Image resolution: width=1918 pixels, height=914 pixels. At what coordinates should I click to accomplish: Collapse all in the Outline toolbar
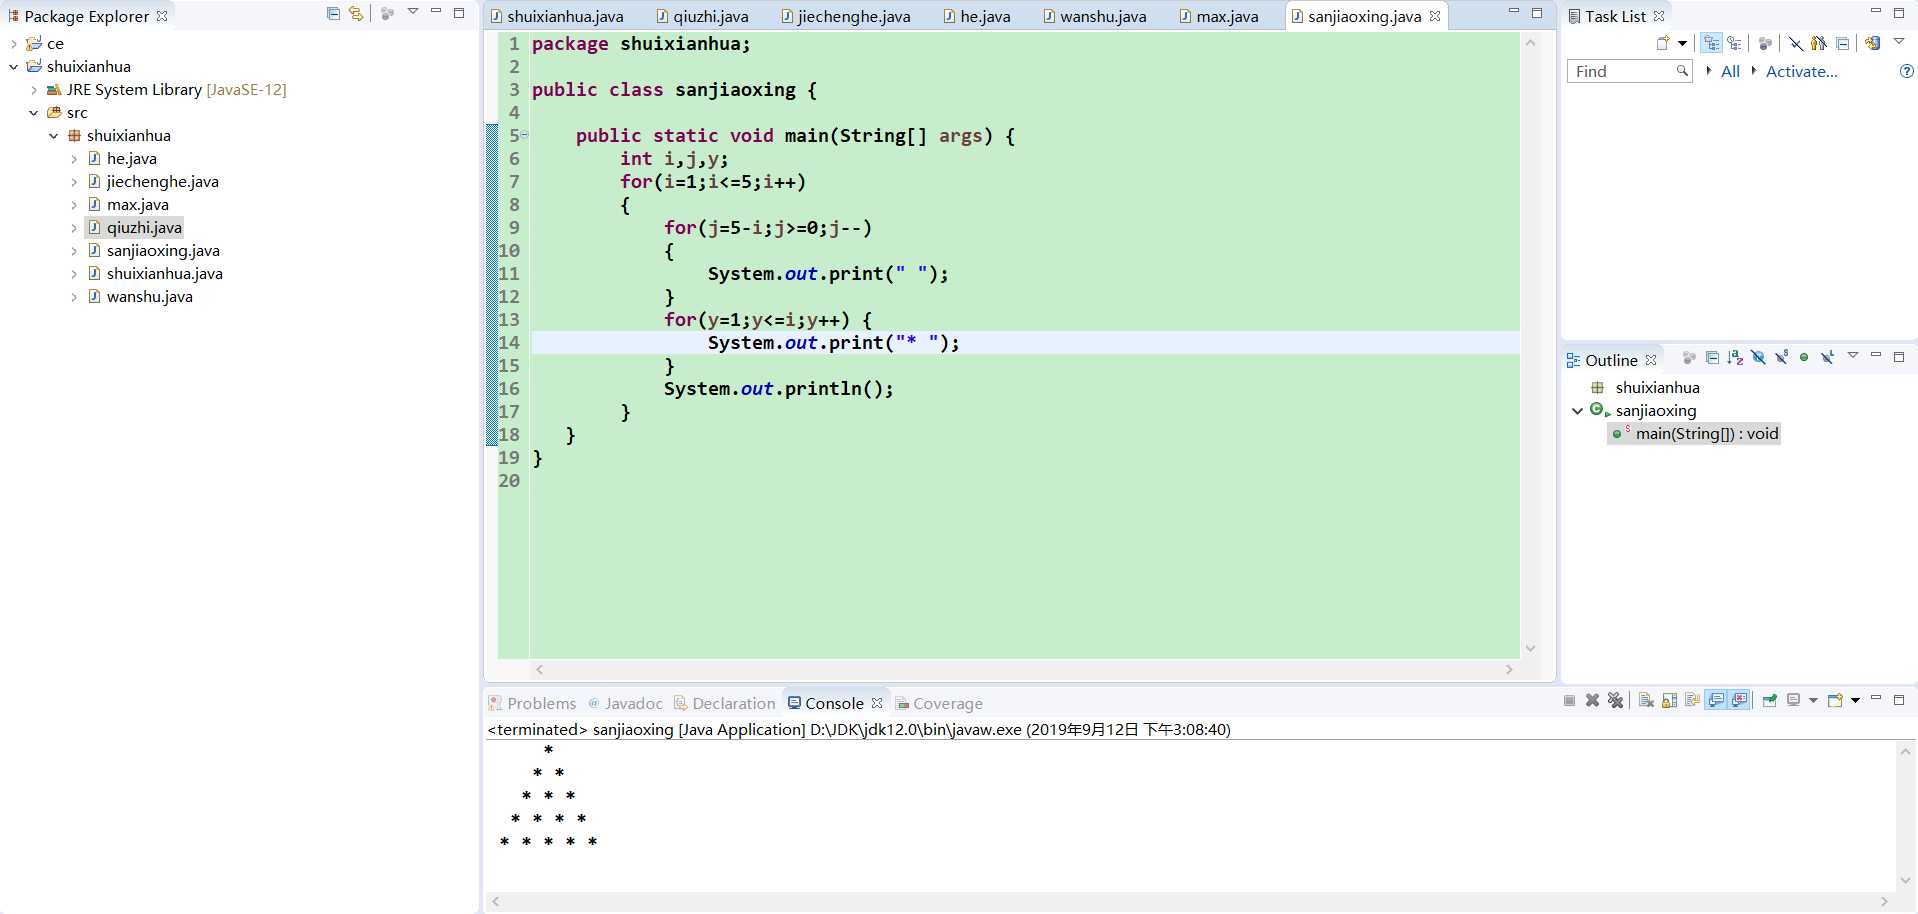1712,358
